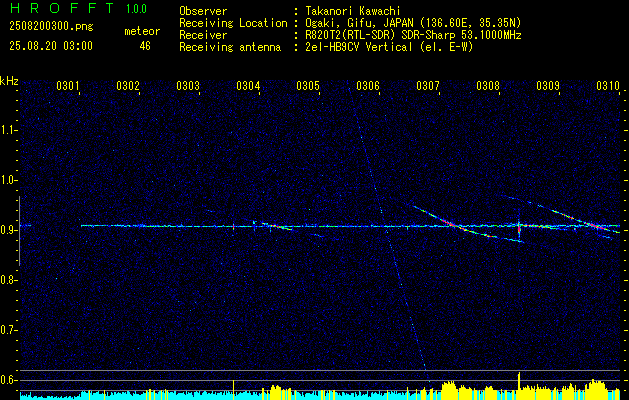Click time marker 0310
Screen dimensions: 629x400
click(608, 86)
